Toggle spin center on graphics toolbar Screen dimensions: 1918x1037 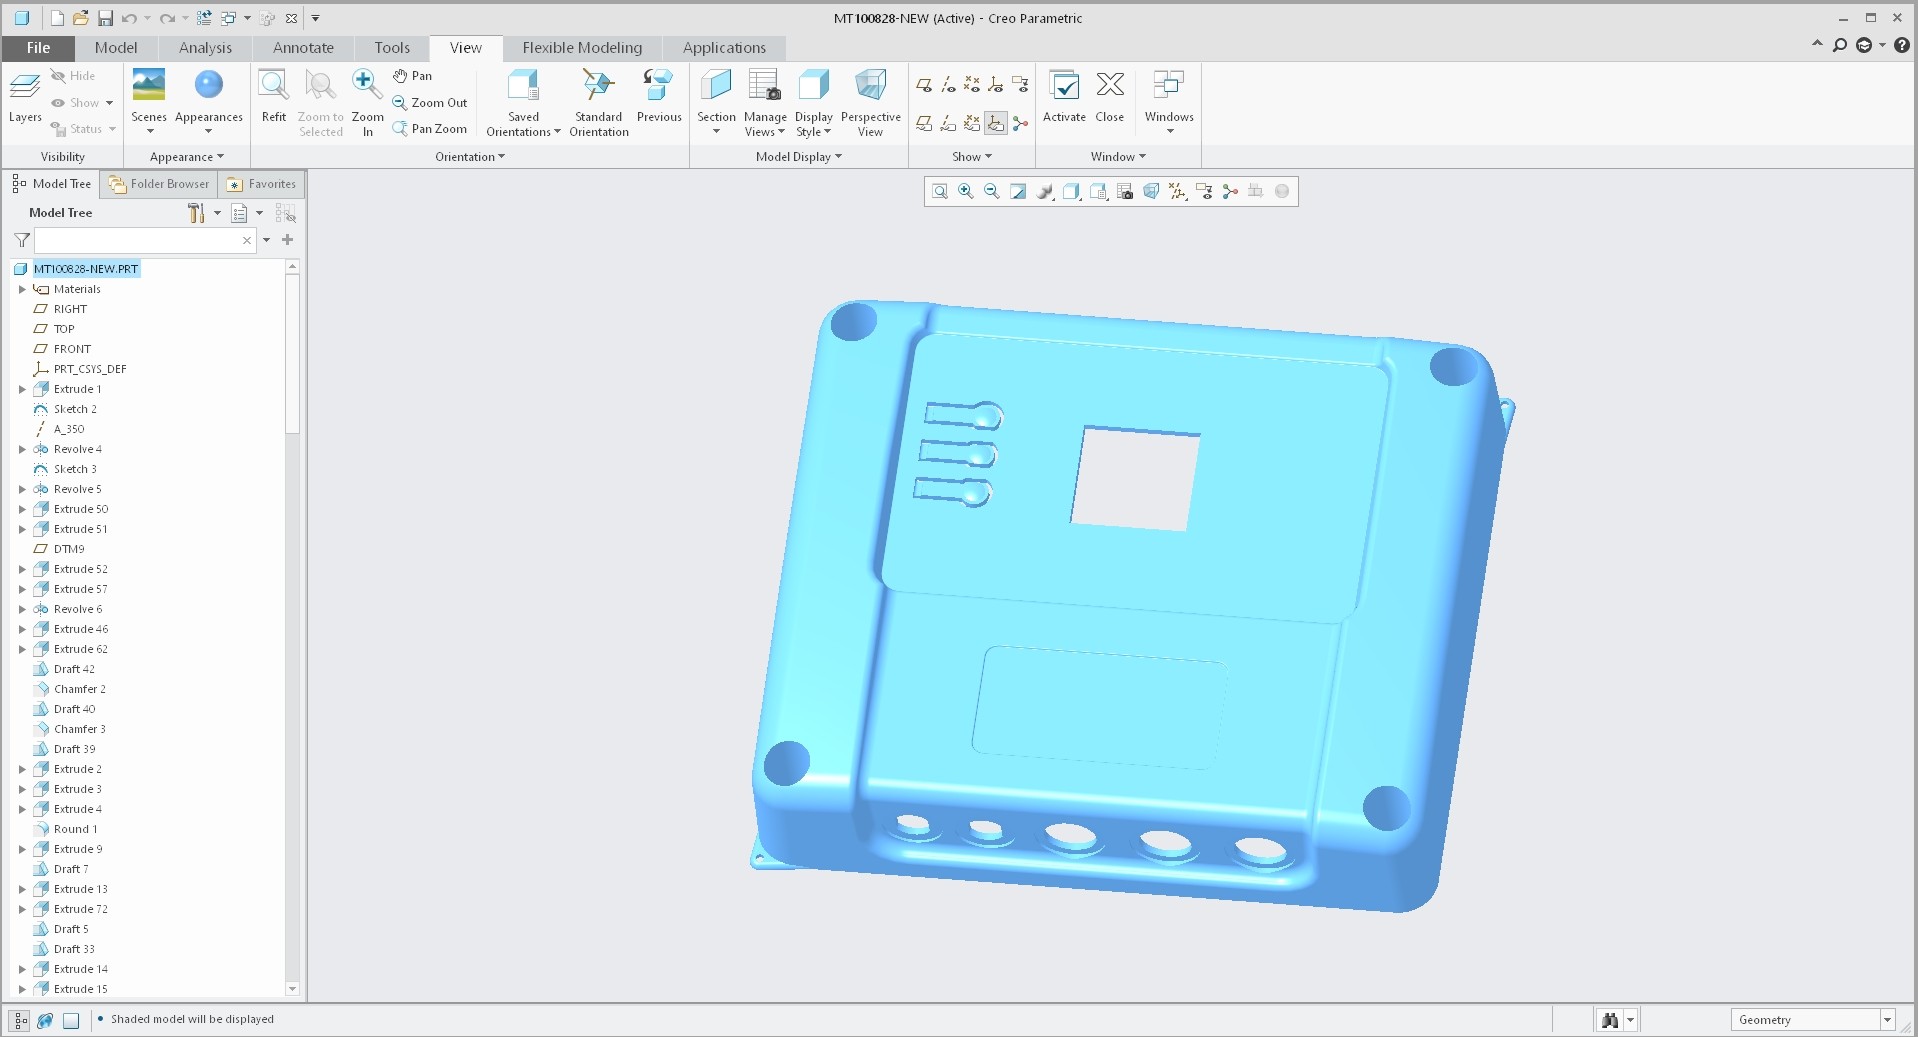1230,192
